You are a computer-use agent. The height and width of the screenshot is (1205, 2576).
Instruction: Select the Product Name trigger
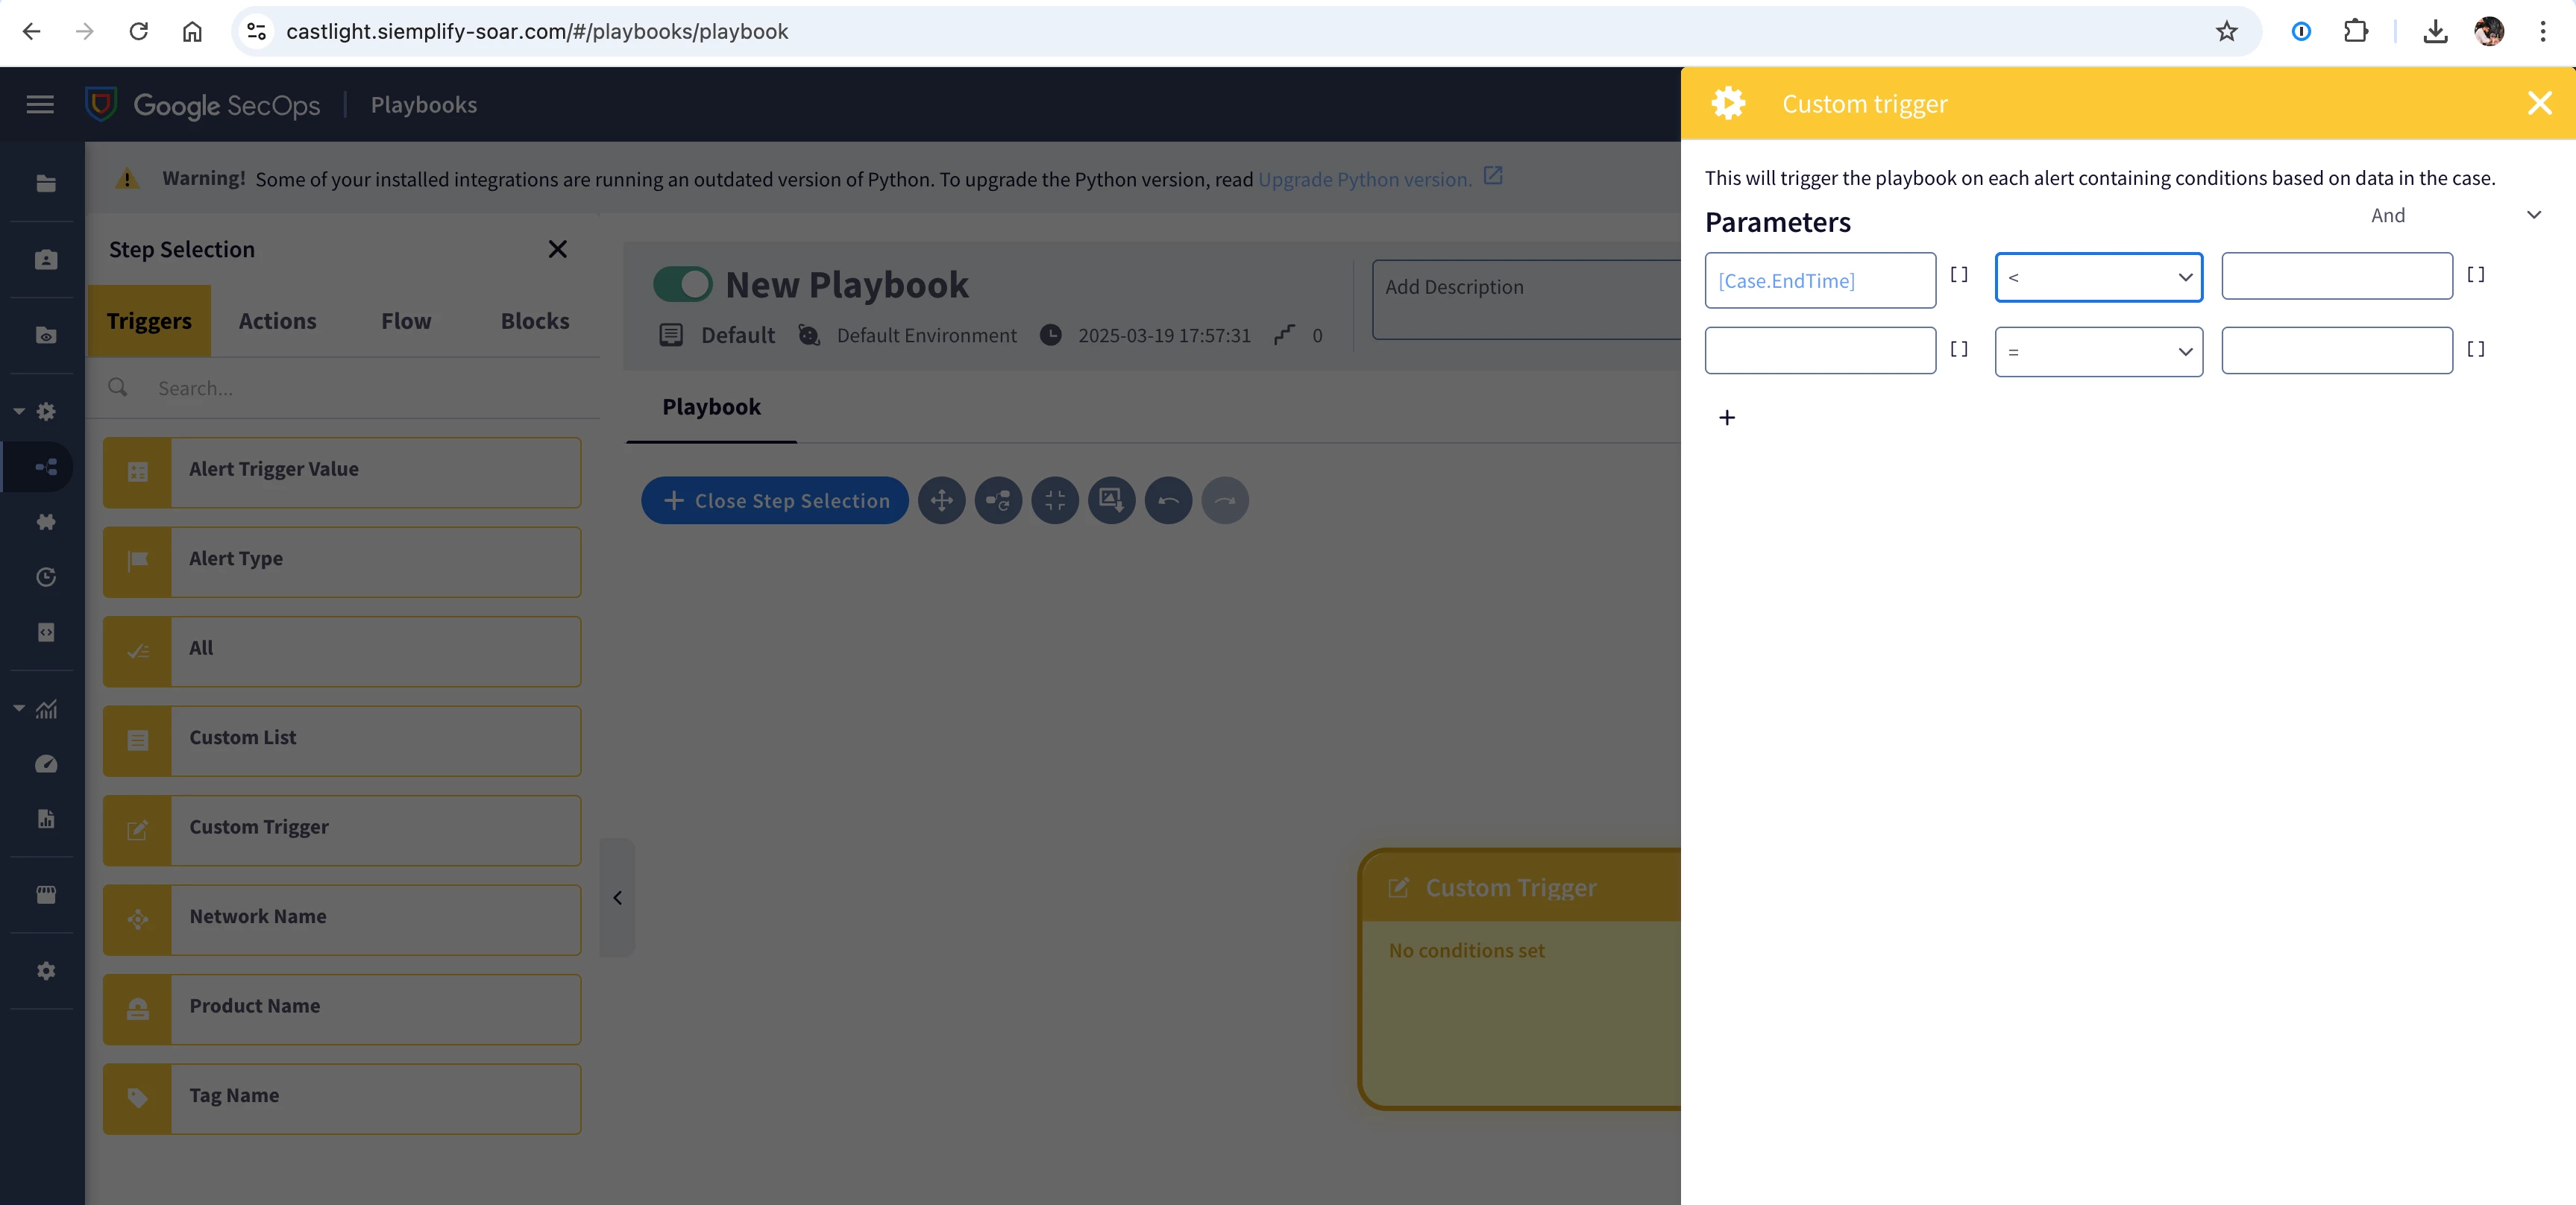(x=342, y=1010)
